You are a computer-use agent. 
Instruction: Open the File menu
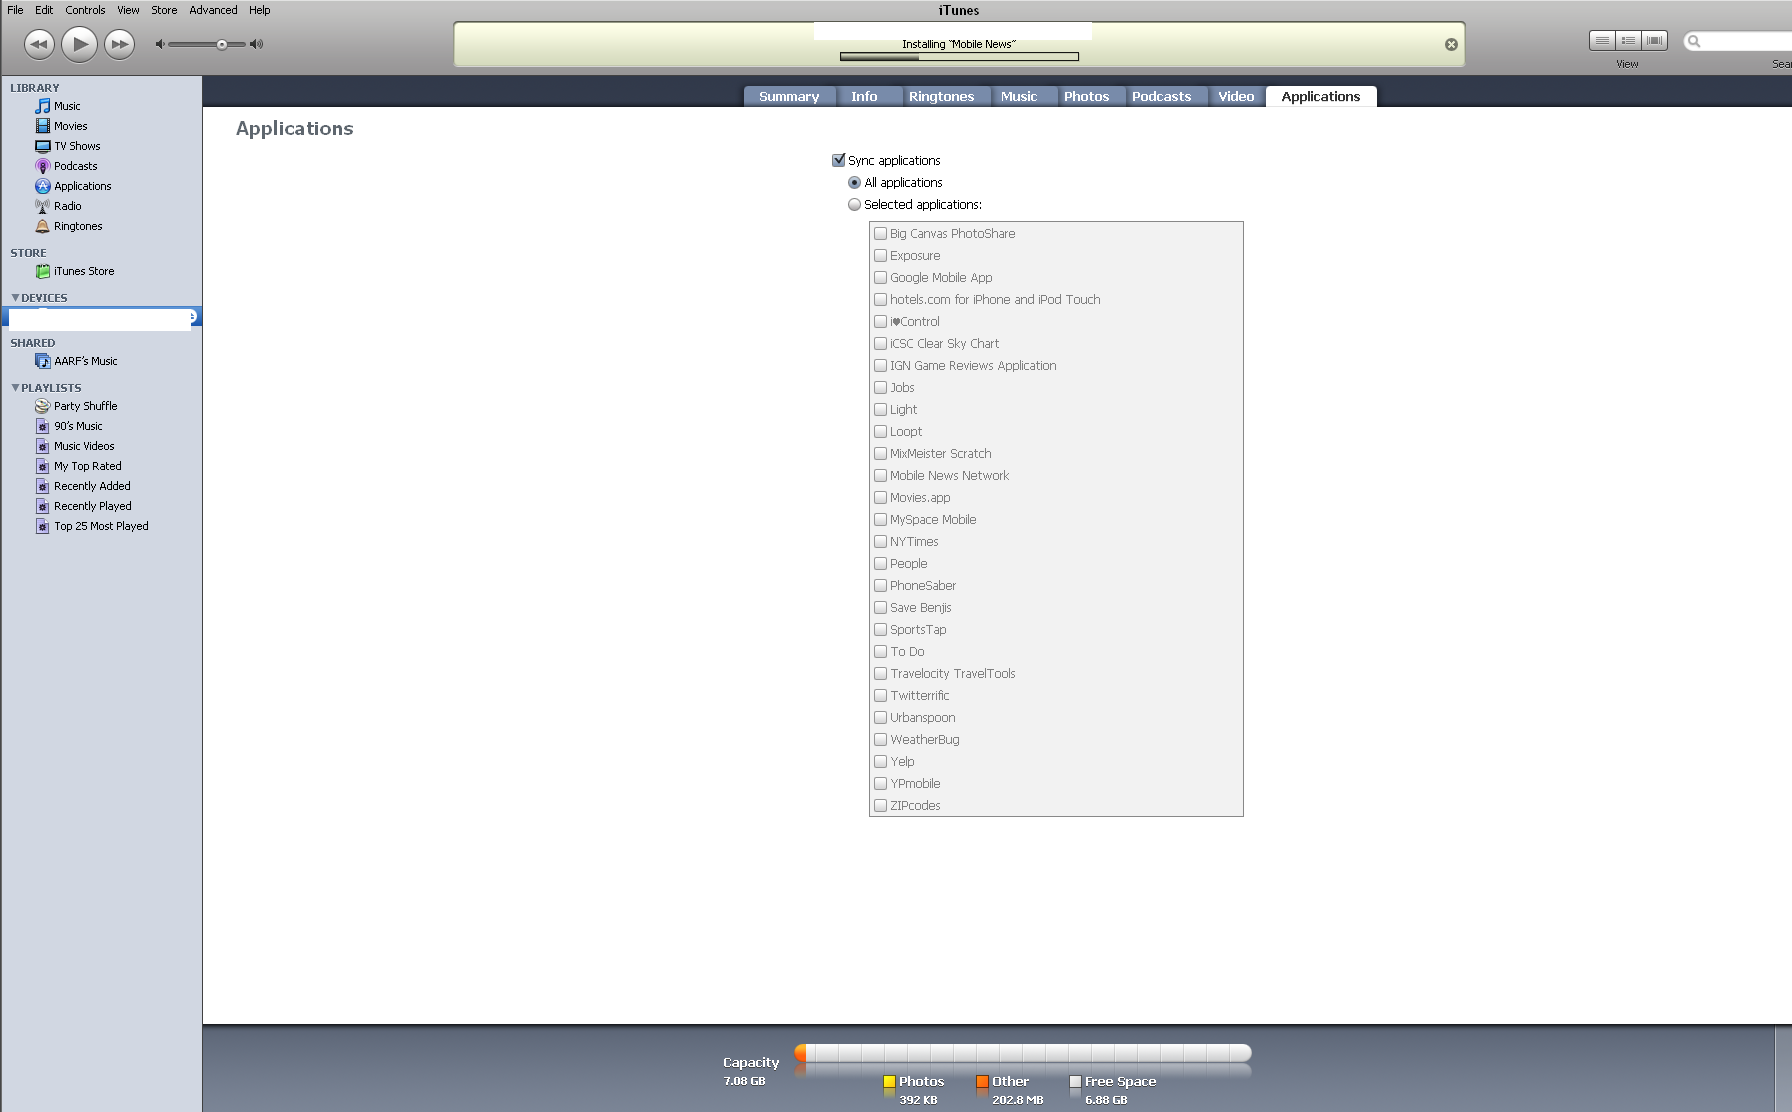[15, 10]
